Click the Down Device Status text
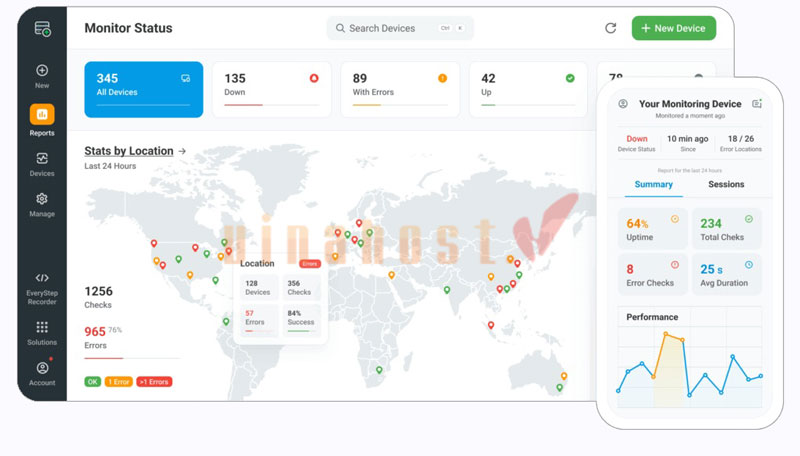 tap(636, 143)
